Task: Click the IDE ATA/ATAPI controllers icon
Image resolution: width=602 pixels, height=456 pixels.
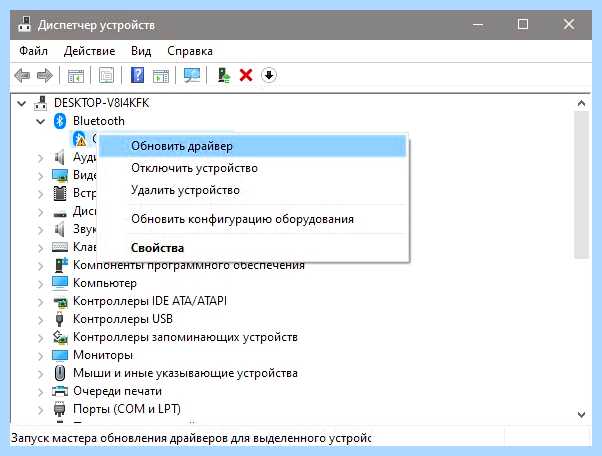Action: [x=60, y=301]
